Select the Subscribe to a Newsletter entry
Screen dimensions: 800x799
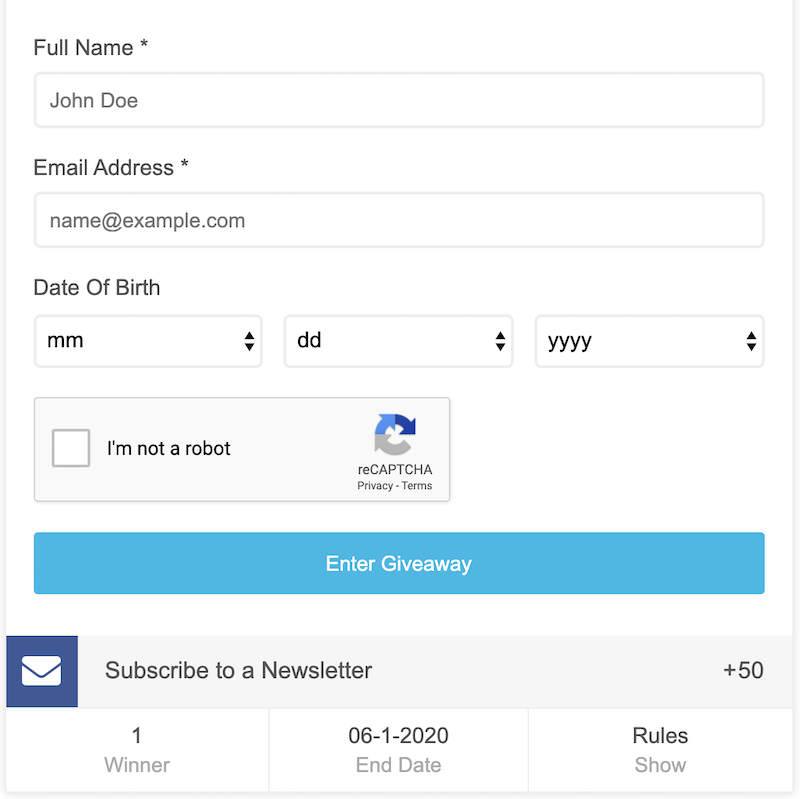238,671
